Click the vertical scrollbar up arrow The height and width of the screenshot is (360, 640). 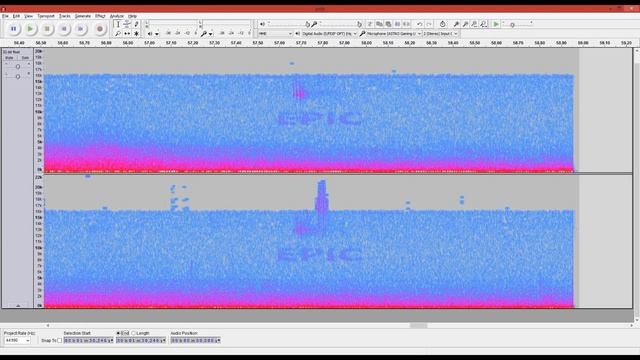[637, 51]
